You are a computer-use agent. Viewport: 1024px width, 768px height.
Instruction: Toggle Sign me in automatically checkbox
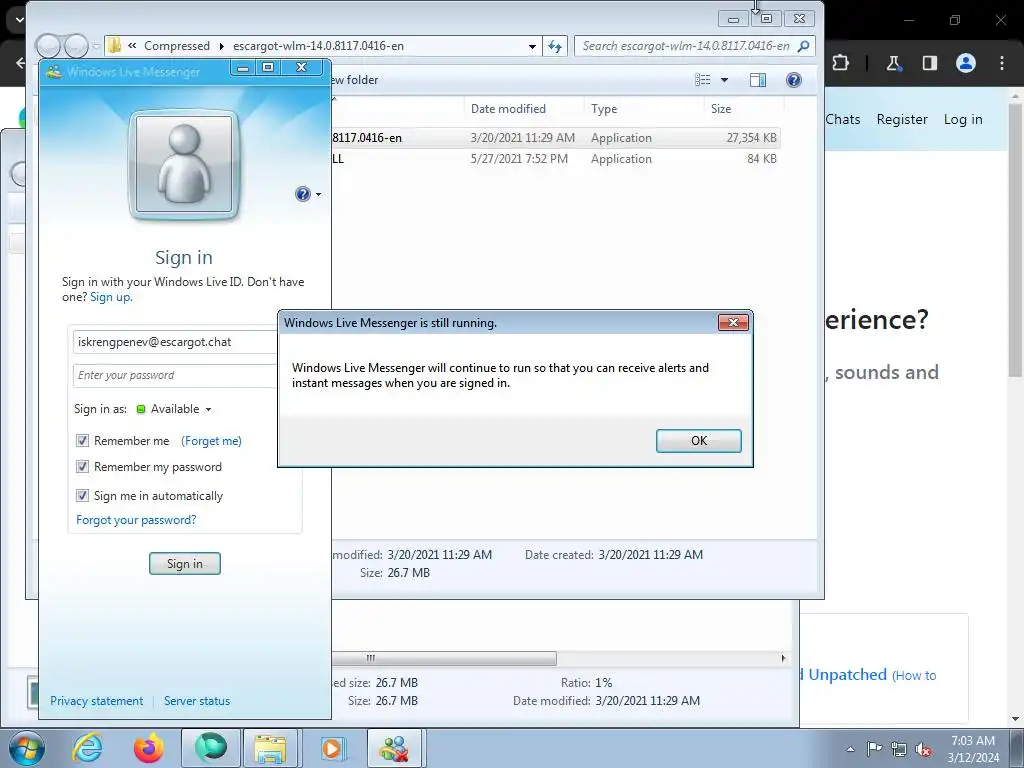82,496
